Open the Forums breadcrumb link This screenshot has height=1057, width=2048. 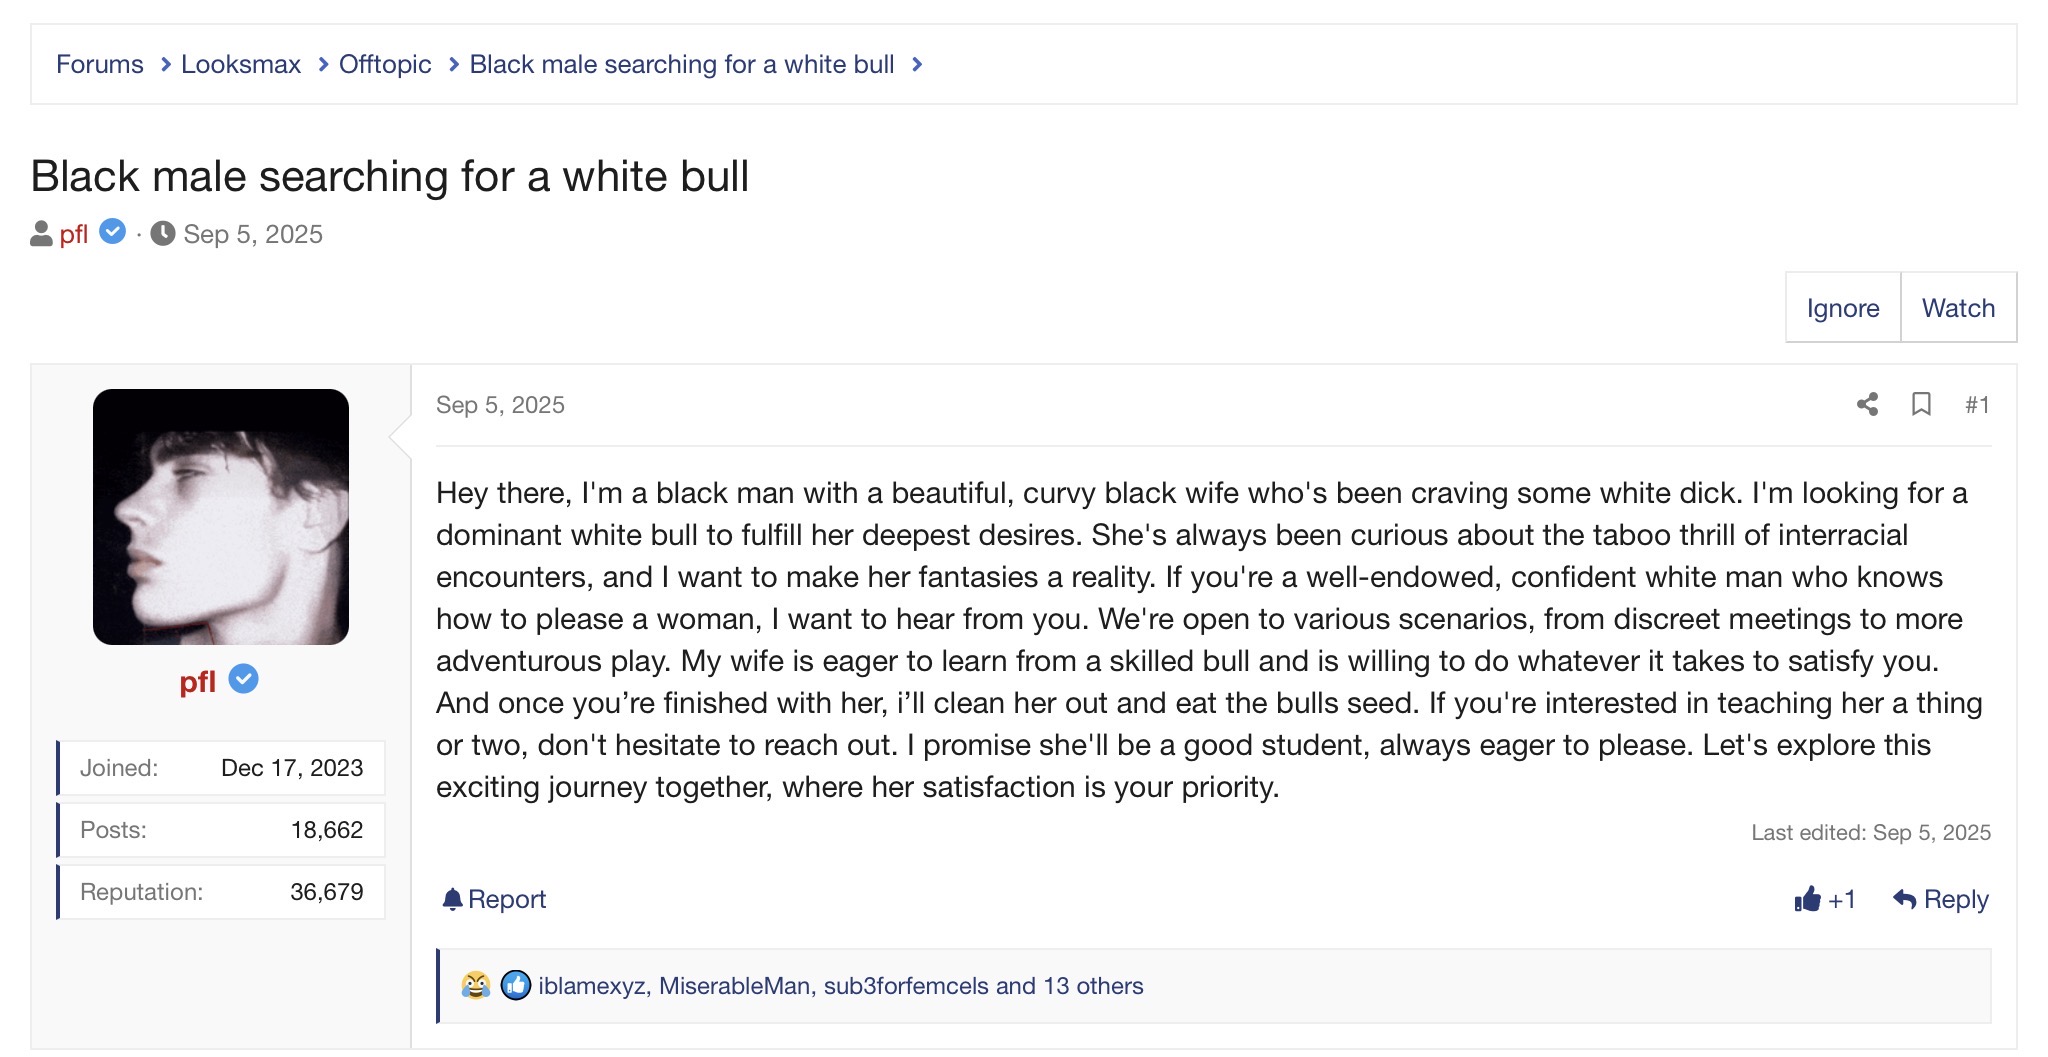[100, 65]
